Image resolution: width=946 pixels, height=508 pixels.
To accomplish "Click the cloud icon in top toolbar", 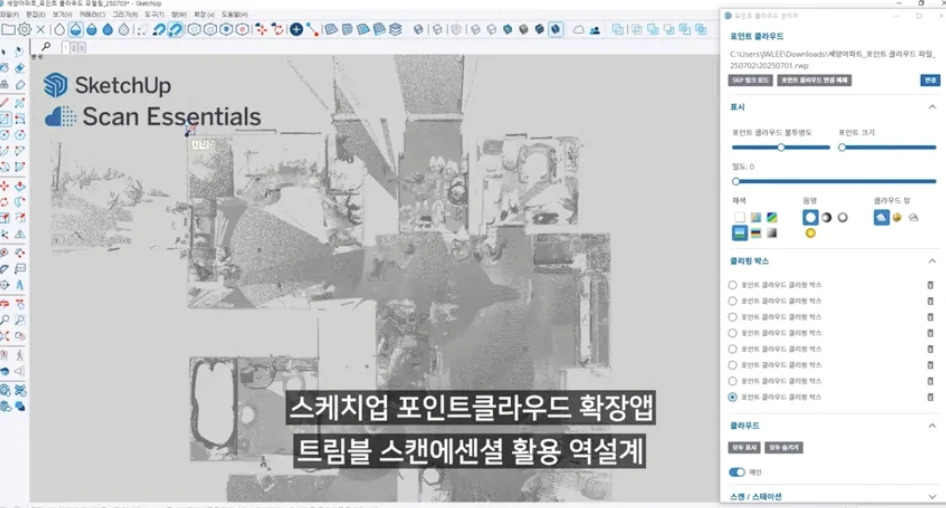I will pos(579,29).
